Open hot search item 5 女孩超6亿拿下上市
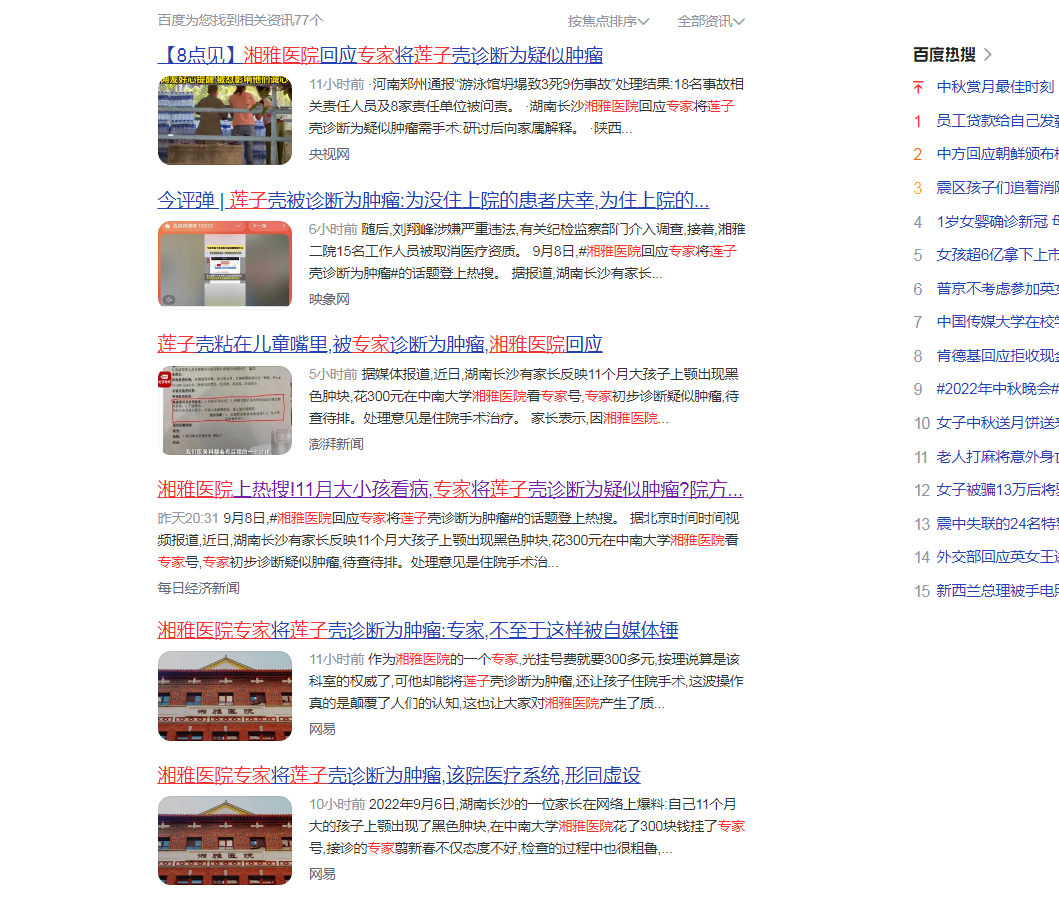 pyautogui.click(x=997, y=255)
